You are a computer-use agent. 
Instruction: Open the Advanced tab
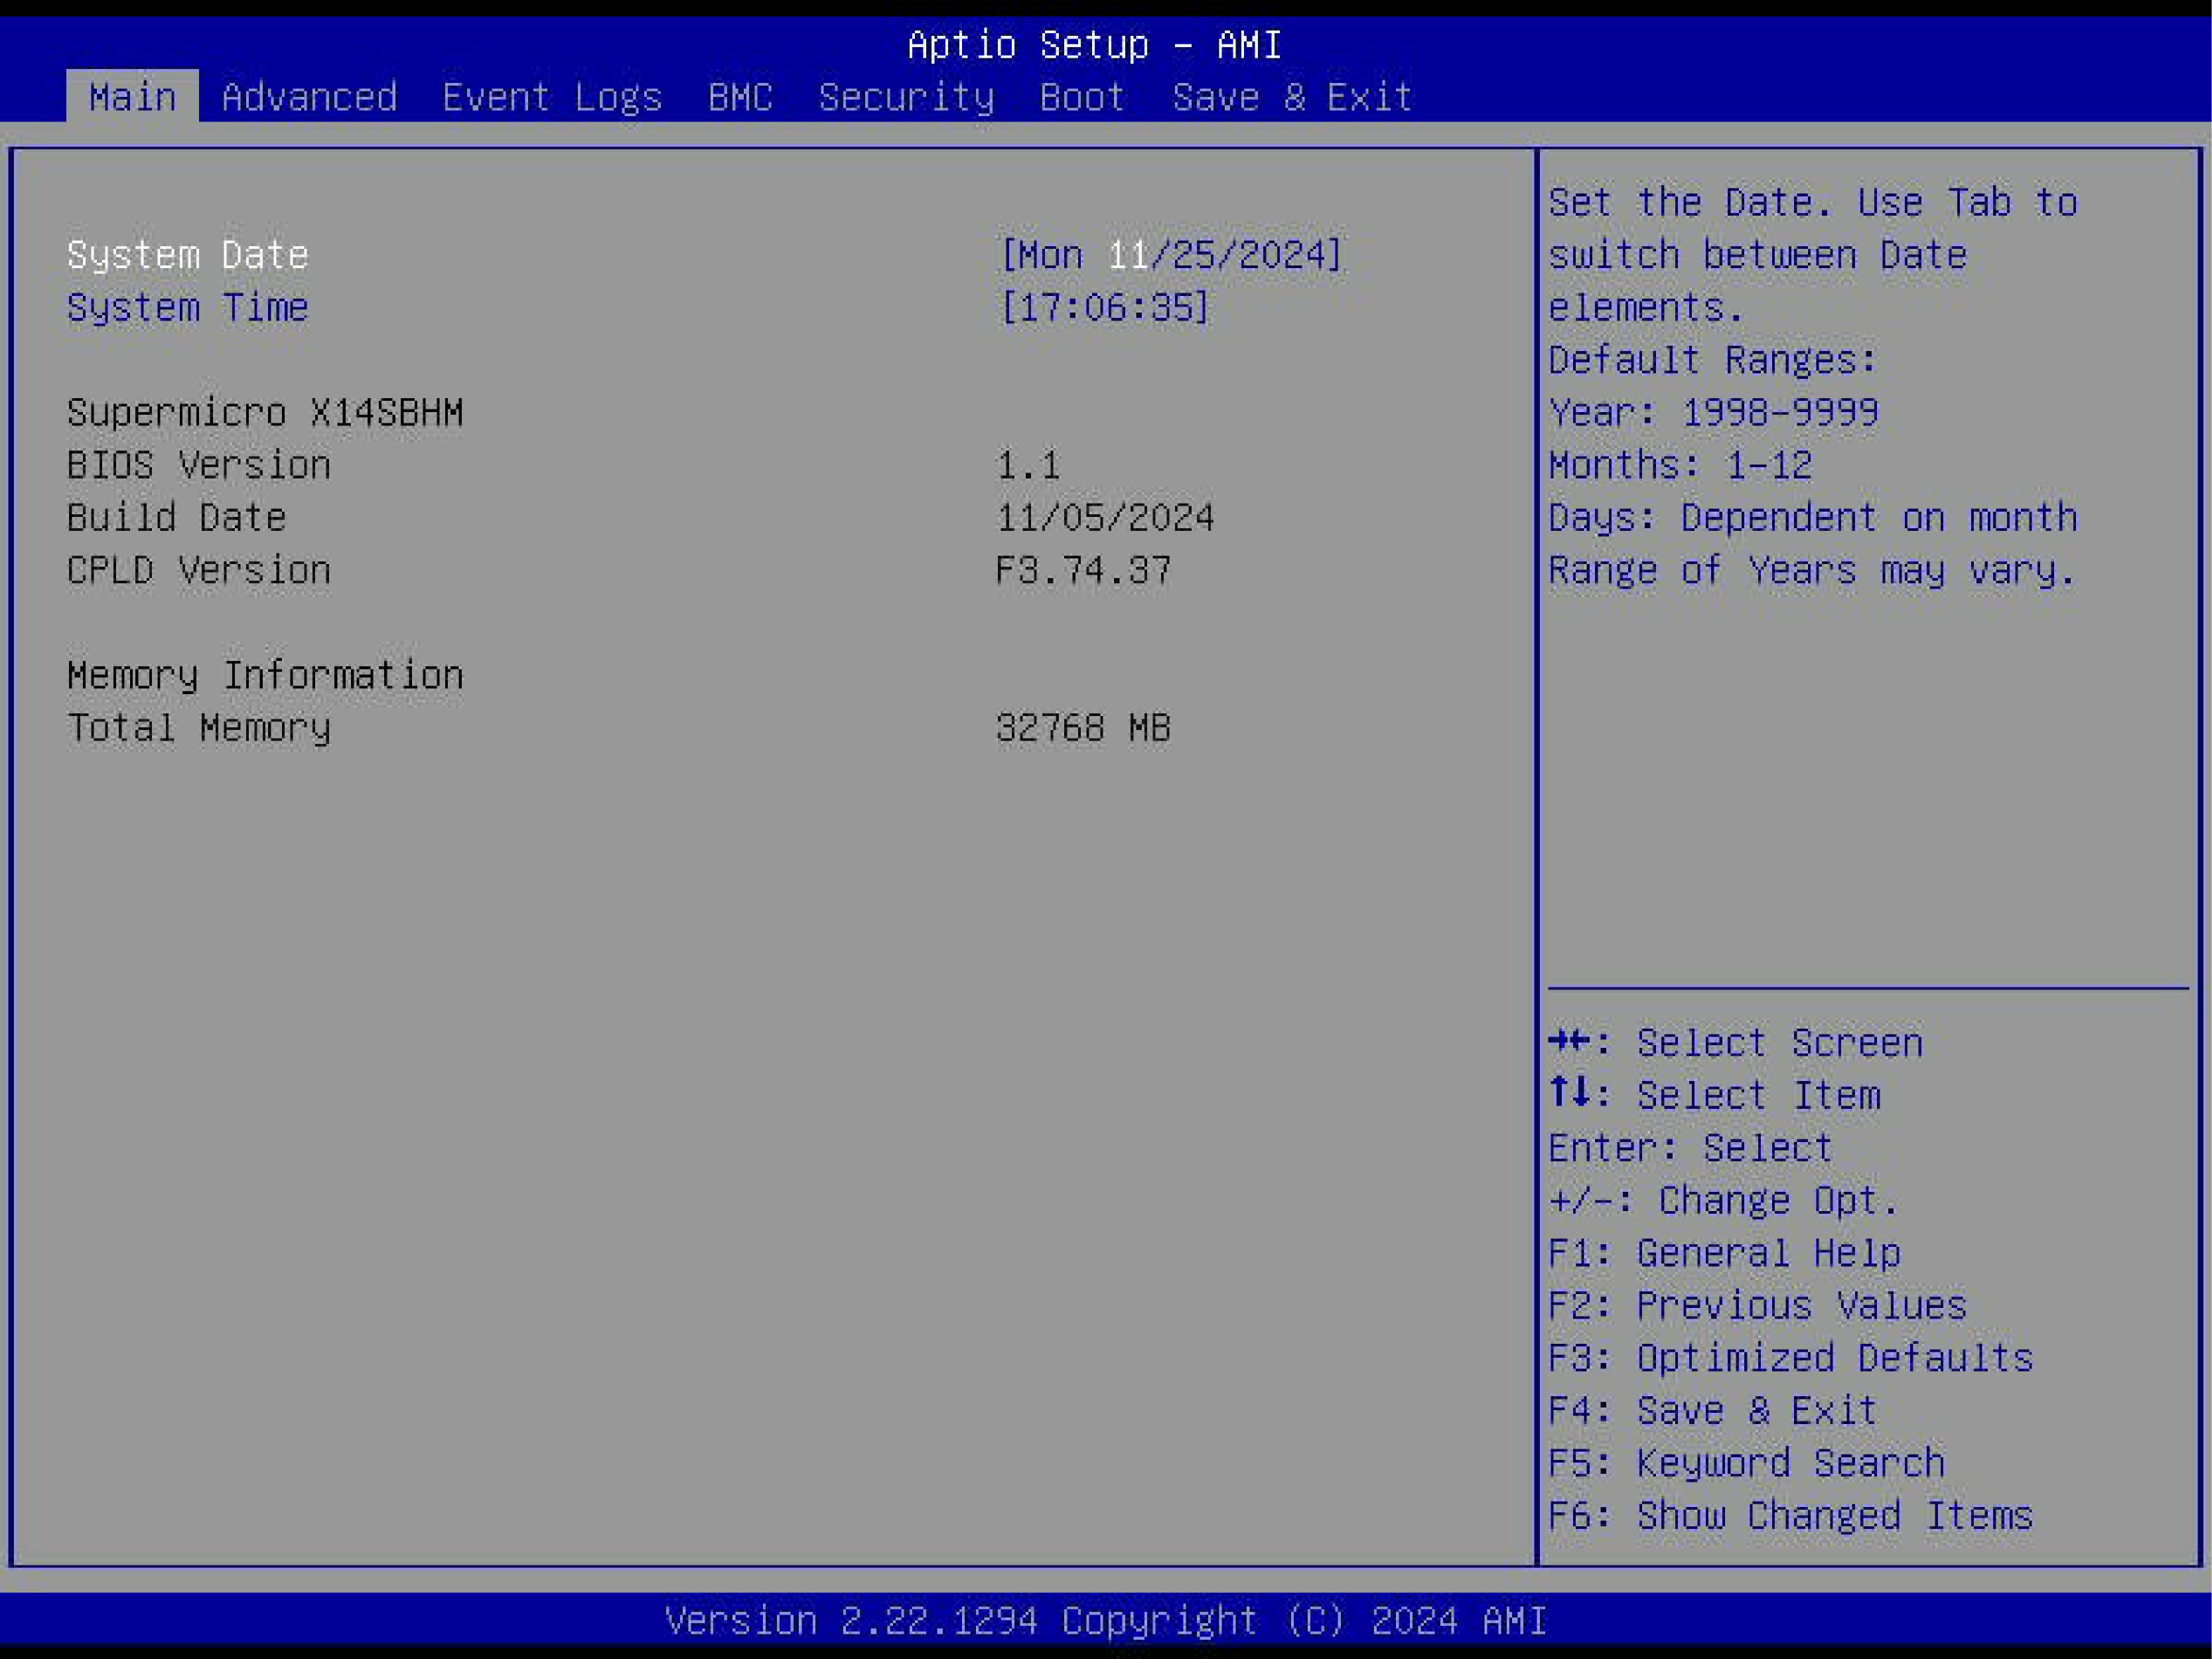click(x=309, y=97)
